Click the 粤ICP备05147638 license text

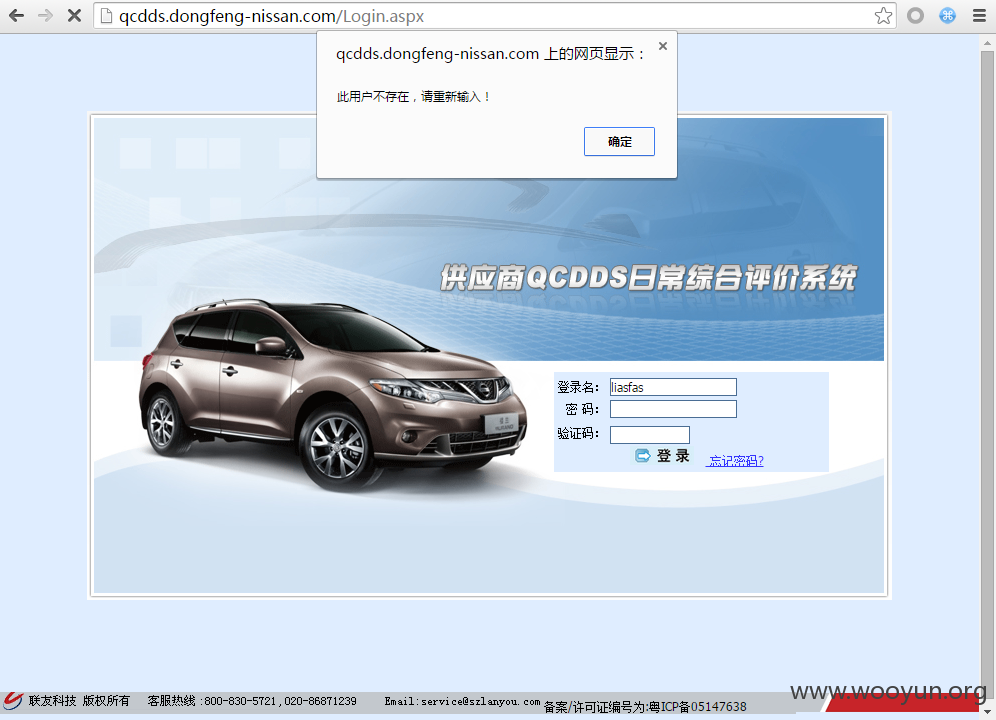(x=645, y=707)
